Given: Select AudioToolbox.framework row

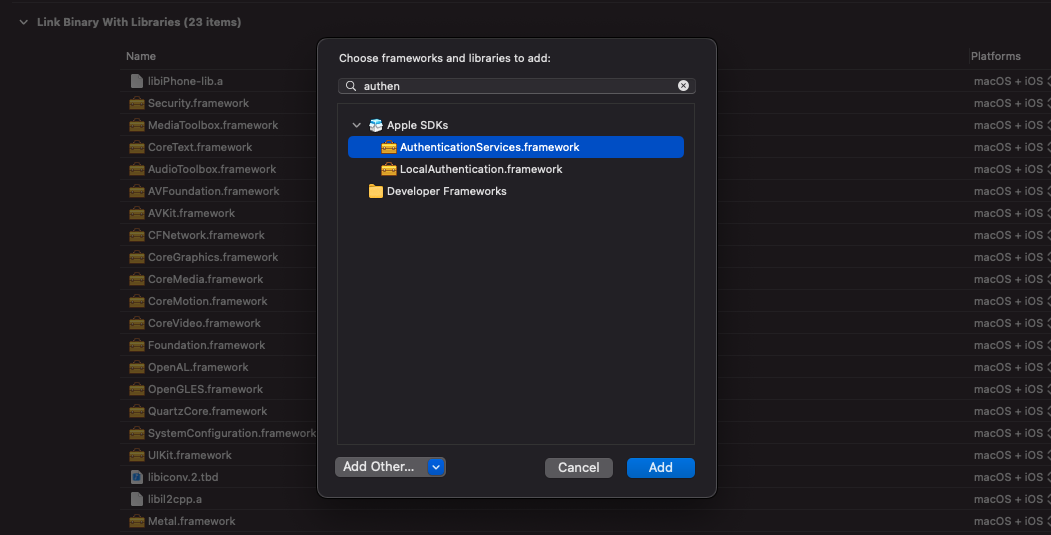Looking at the screenshot, I should tap(212, 169).
